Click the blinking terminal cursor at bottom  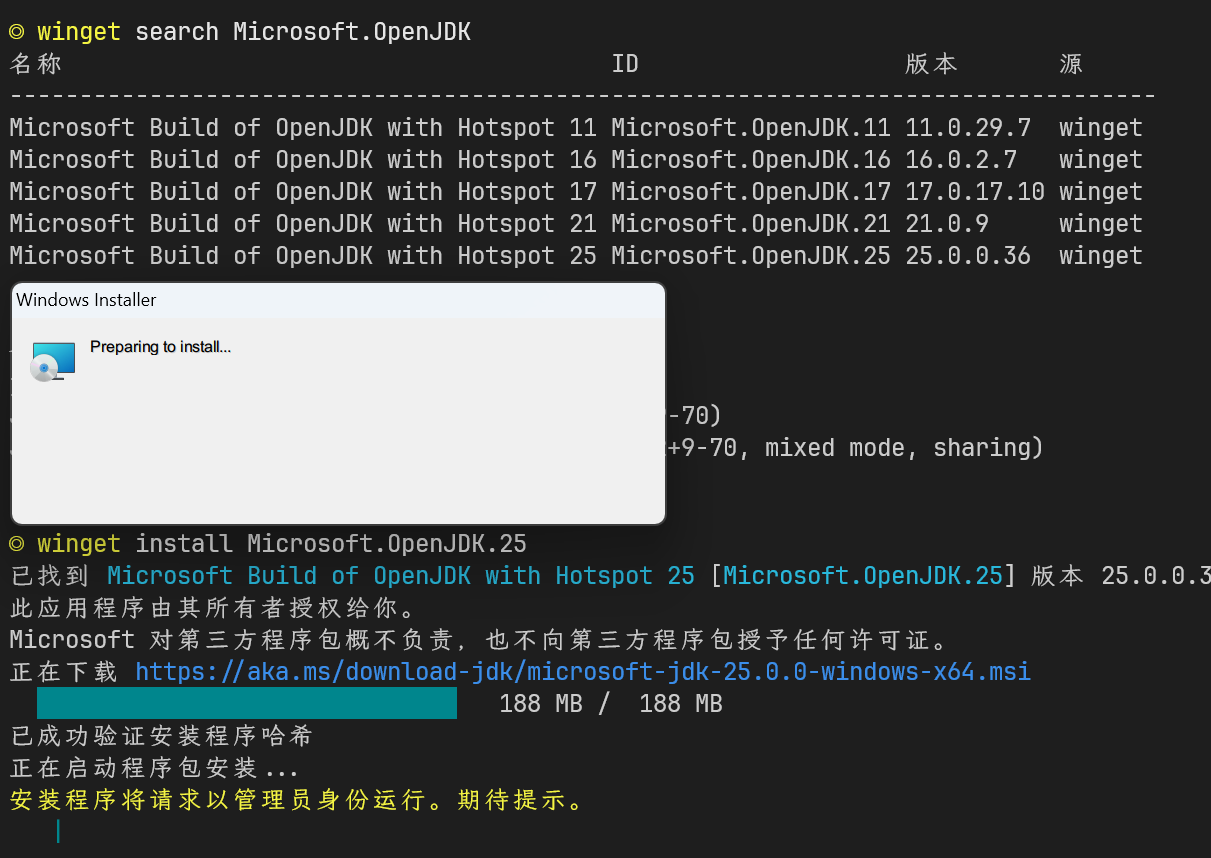tap(58, 831)
